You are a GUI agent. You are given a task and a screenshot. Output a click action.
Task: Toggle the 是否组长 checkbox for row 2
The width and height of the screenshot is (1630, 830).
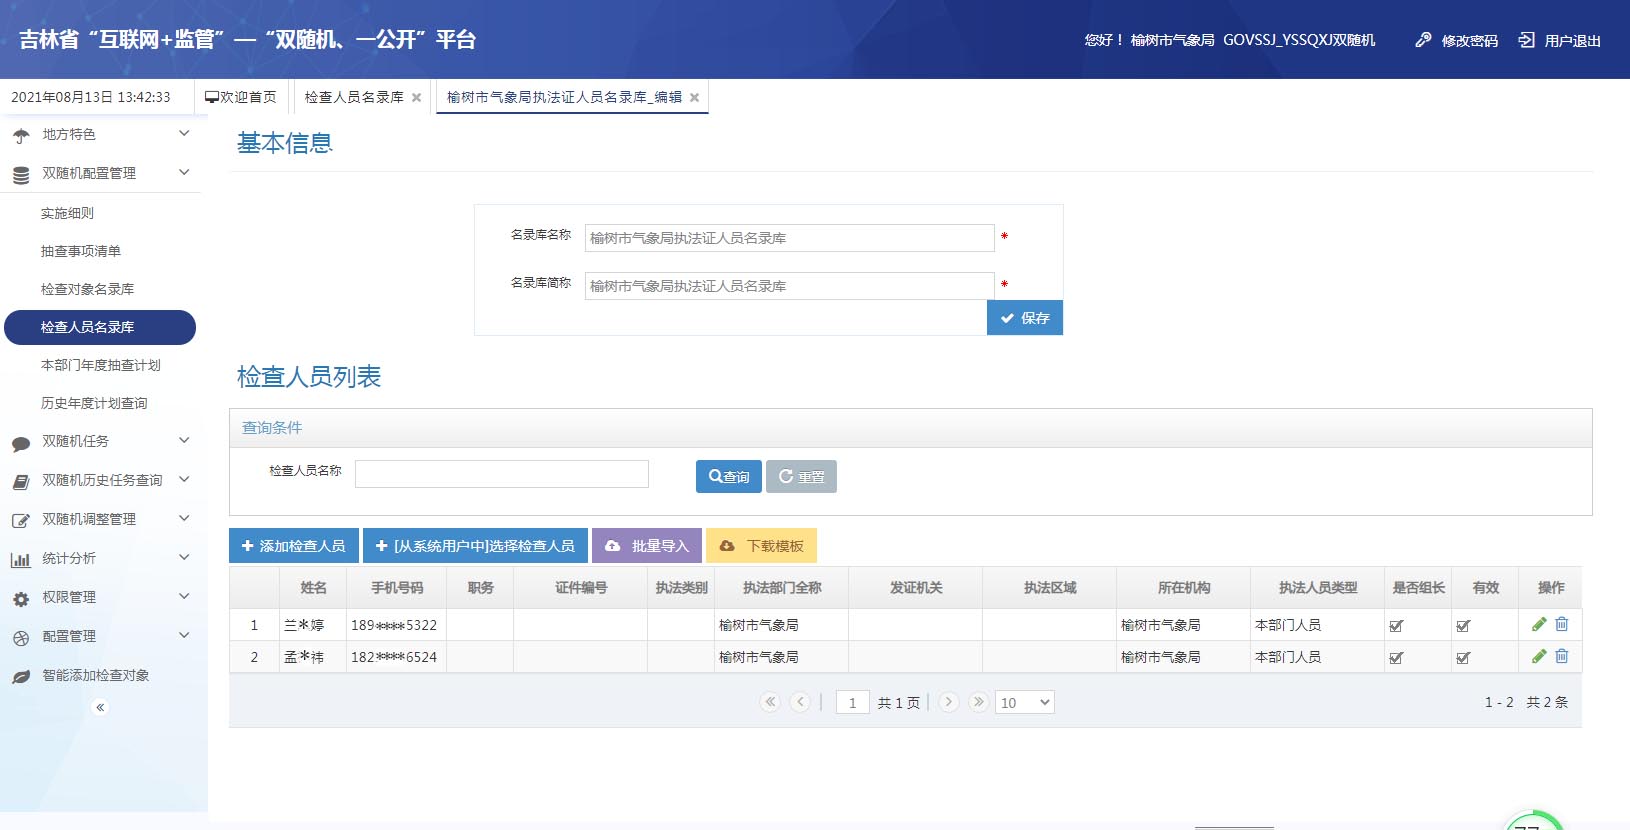(x=1396, y=658)
